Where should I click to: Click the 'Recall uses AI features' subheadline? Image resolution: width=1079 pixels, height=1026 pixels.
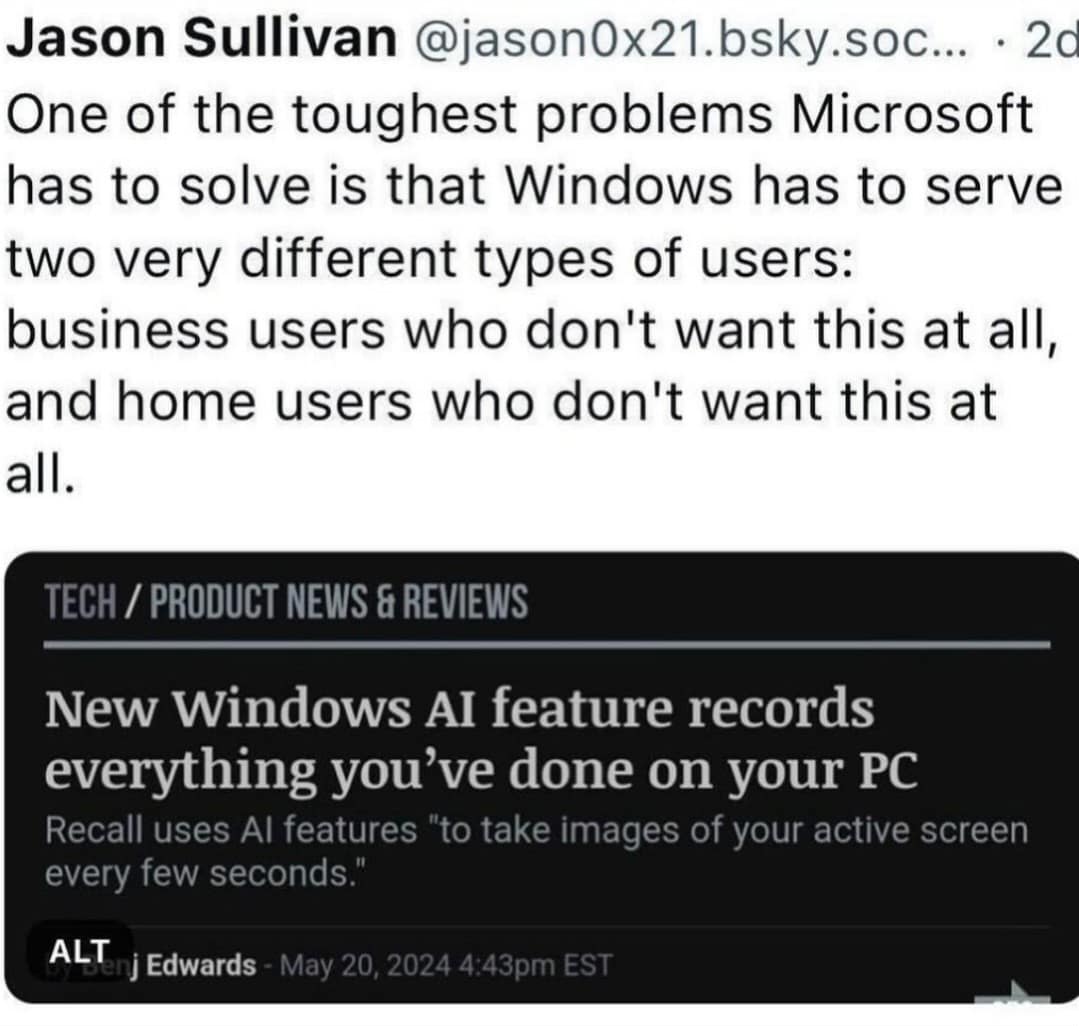(x=230, y=830)
